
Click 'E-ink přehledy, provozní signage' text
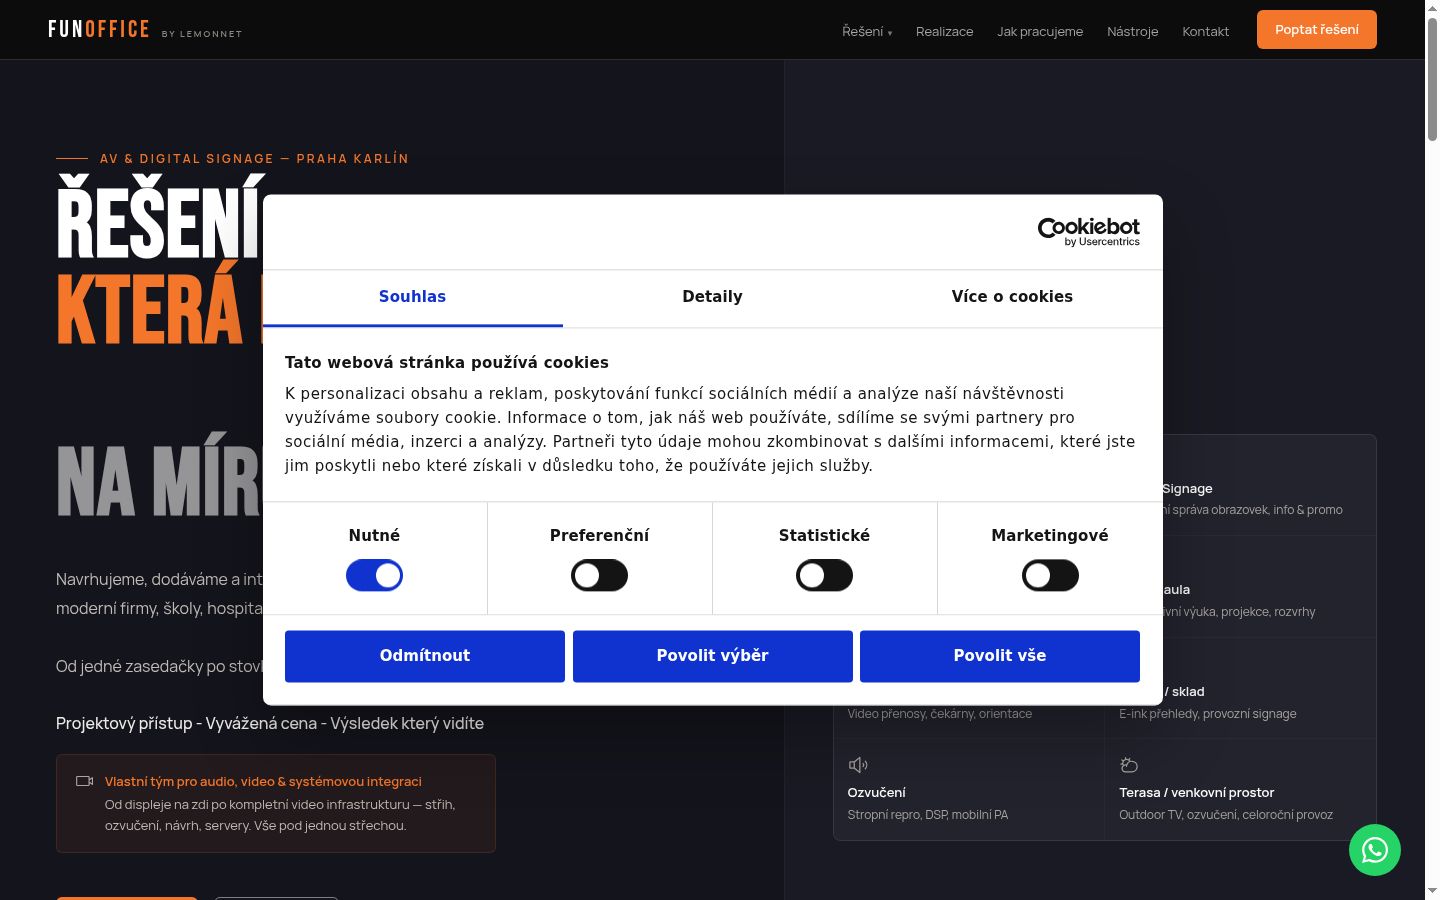pyautogui.click(x=1208, y=714)
